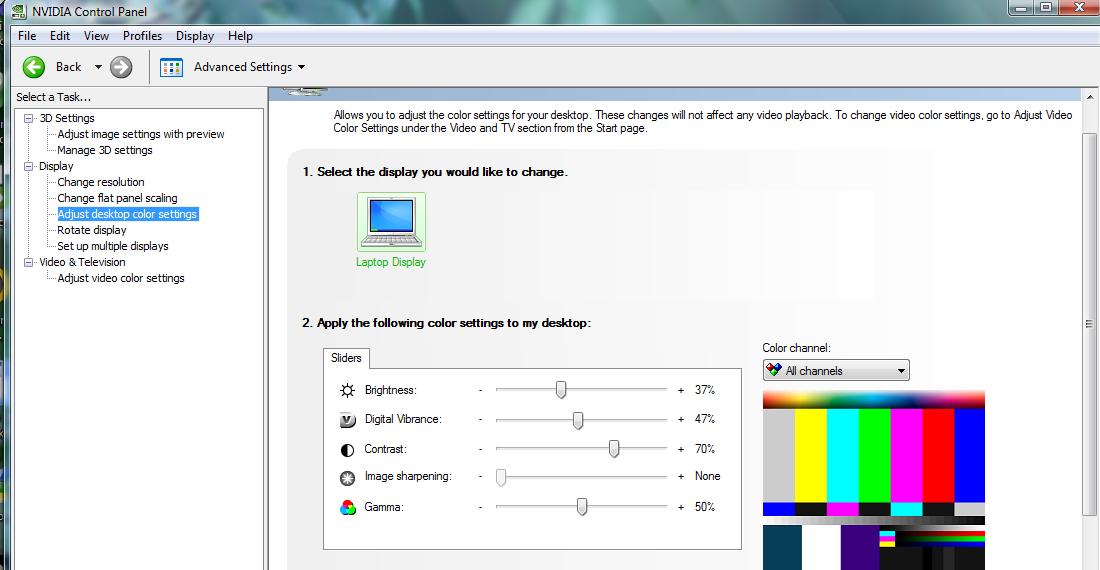Click the Gamma minus sign
The width and height of the screenshot is (1100, 570).
click(481, 507)
